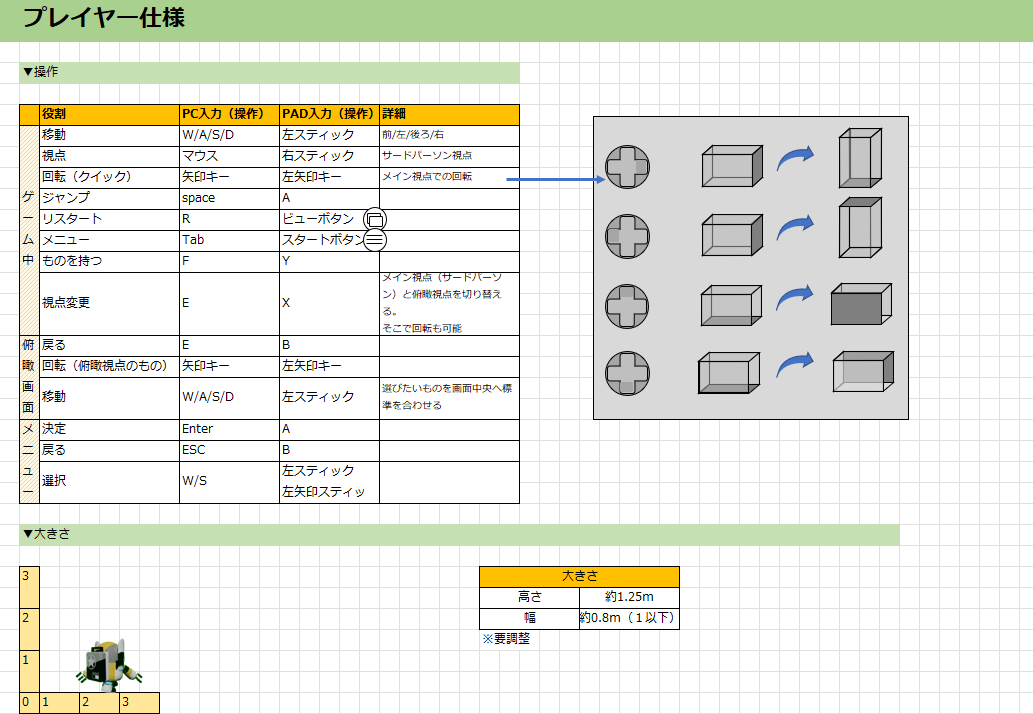The image size is (1033, 714).
Task: Click the view button icon beside ビューボタン
Action: [374, 219]
